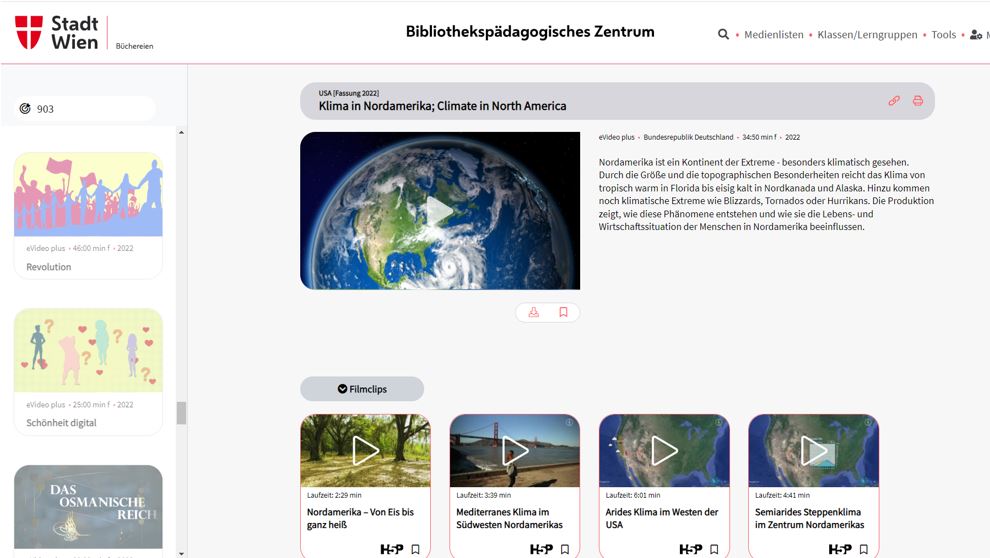
Task: Open the Klassen/Lerngruppen menu
Action: 867,34
